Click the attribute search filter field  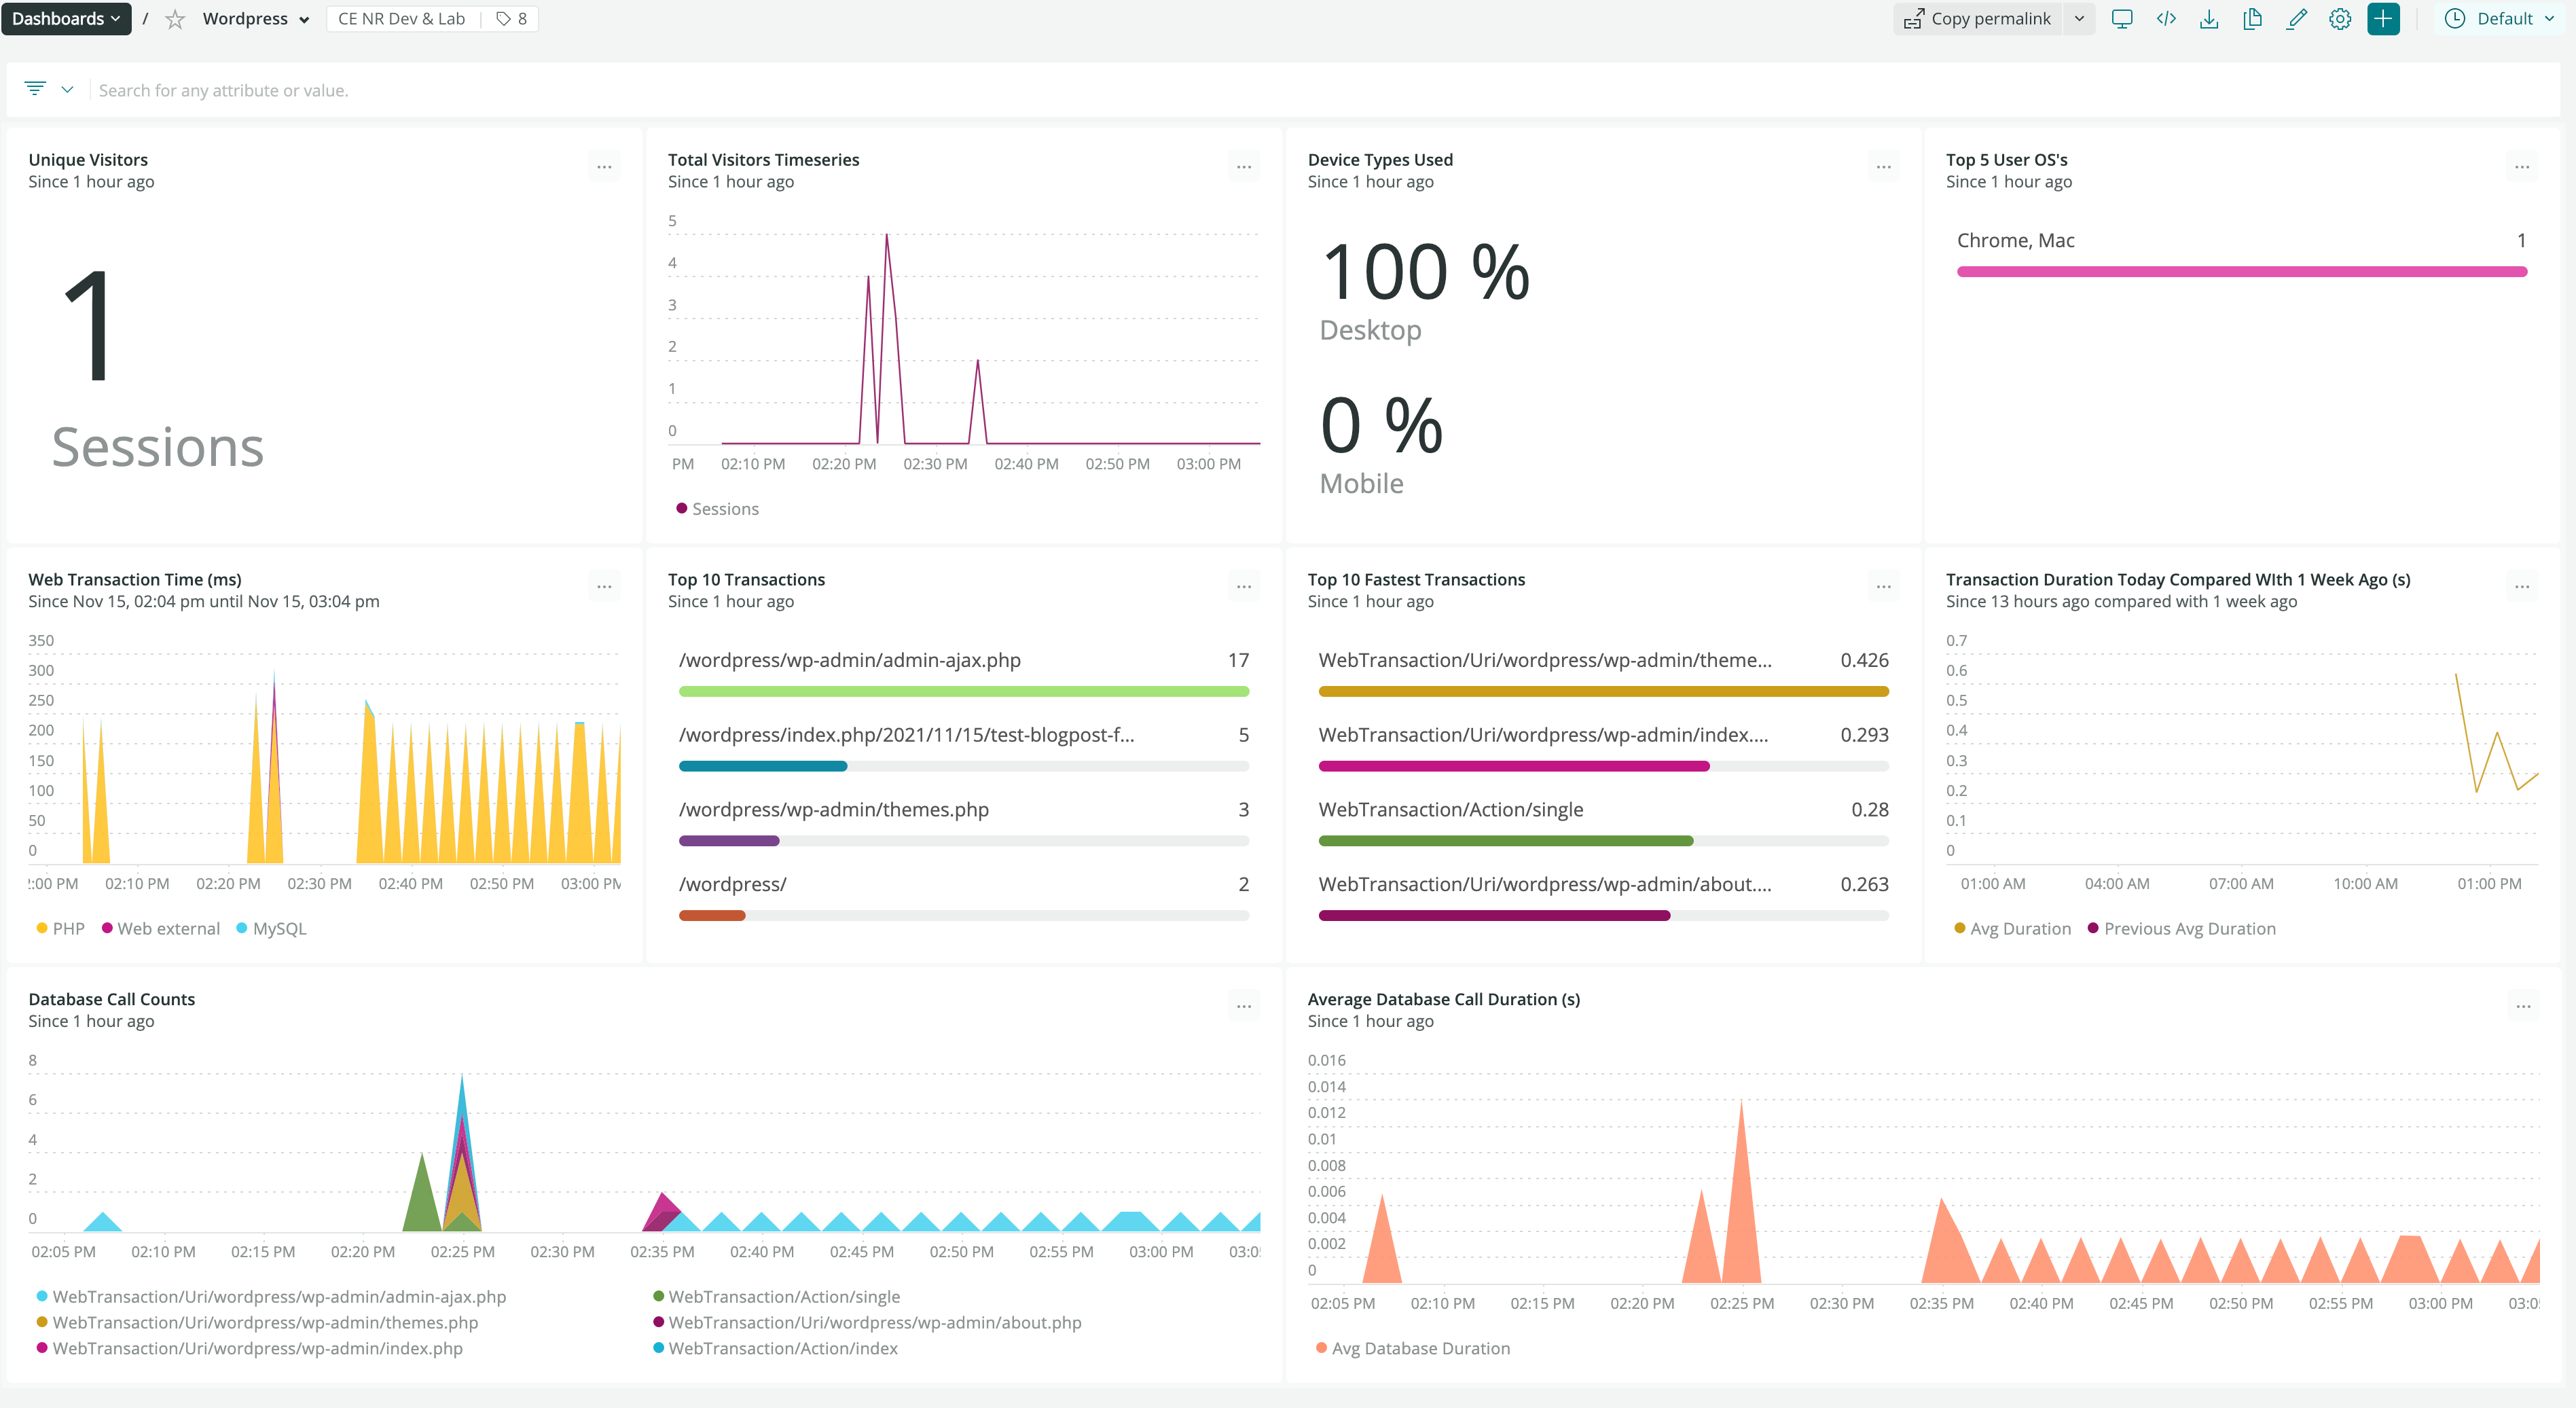[x=223, y=90]
